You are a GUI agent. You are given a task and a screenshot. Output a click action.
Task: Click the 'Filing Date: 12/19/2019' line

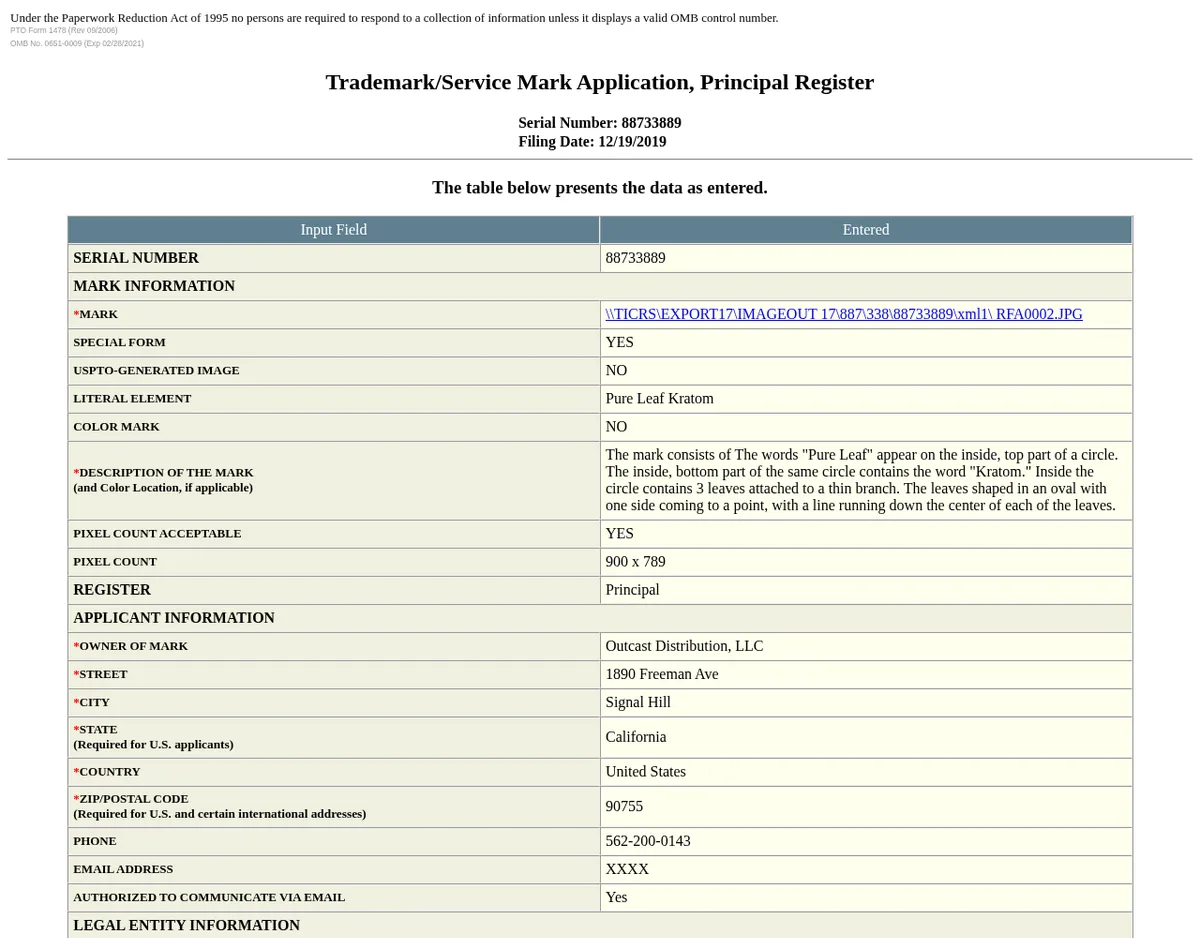[x=592, y=142]
